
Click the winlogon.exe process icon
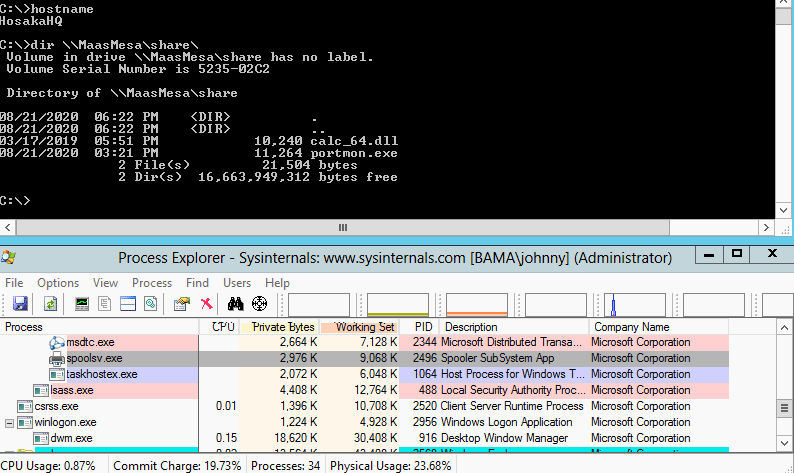25,422
